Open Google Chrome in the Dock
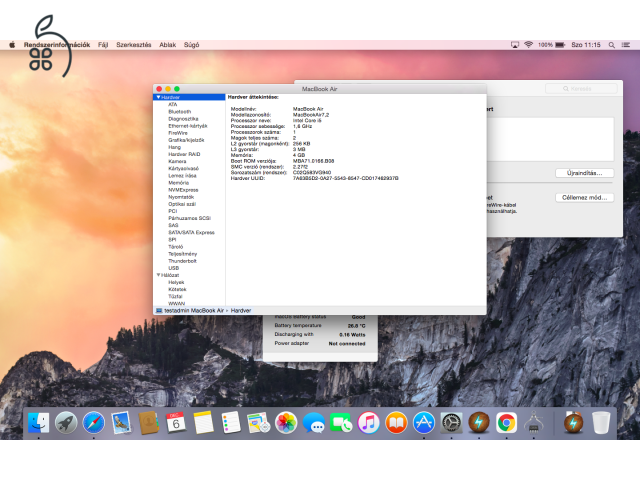Viewport: 640px width, 480px height. (506, 422)
